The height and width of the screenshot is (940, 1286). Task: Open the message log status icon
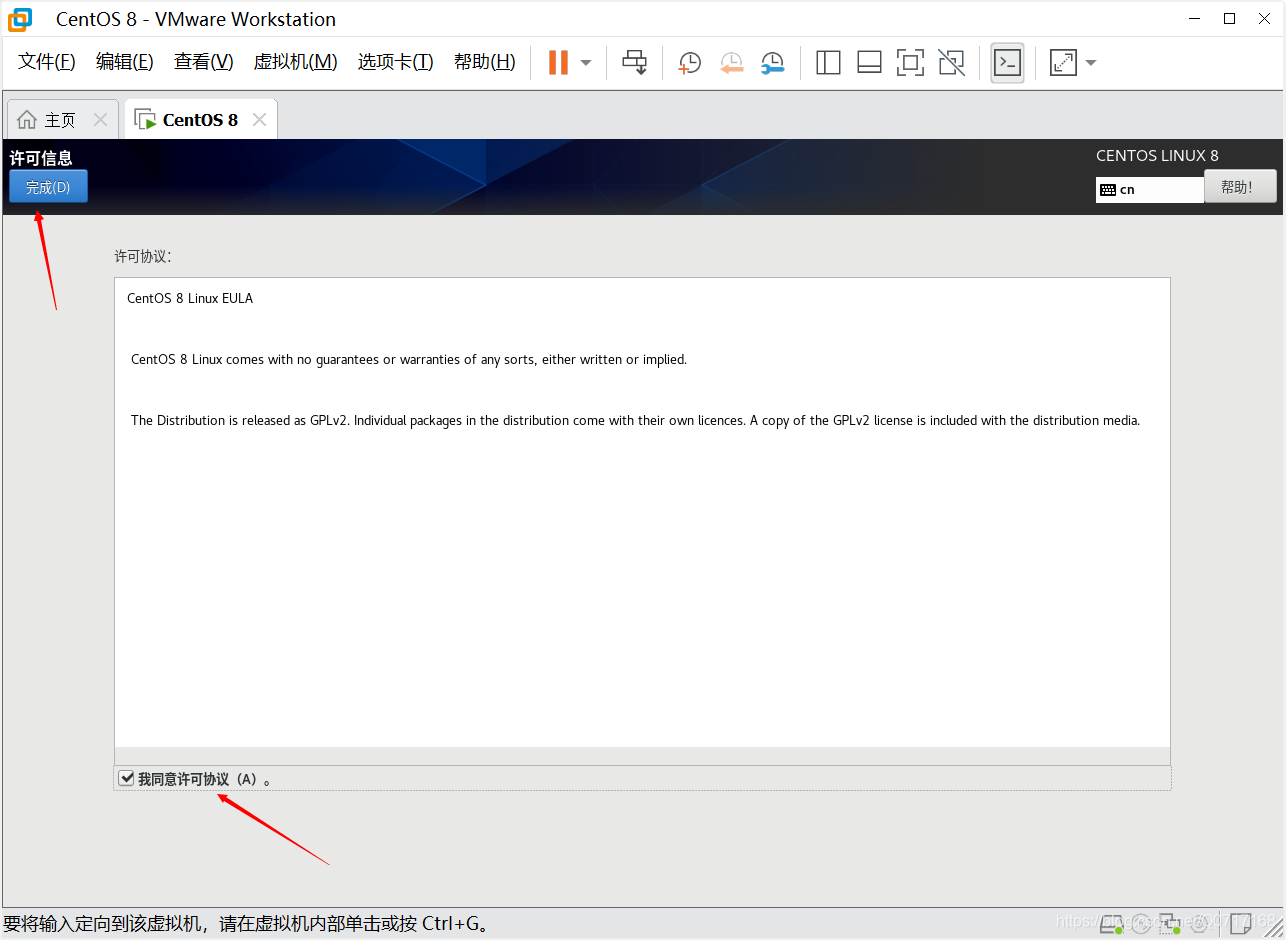pyautogui.click(x=1241, y=924)
